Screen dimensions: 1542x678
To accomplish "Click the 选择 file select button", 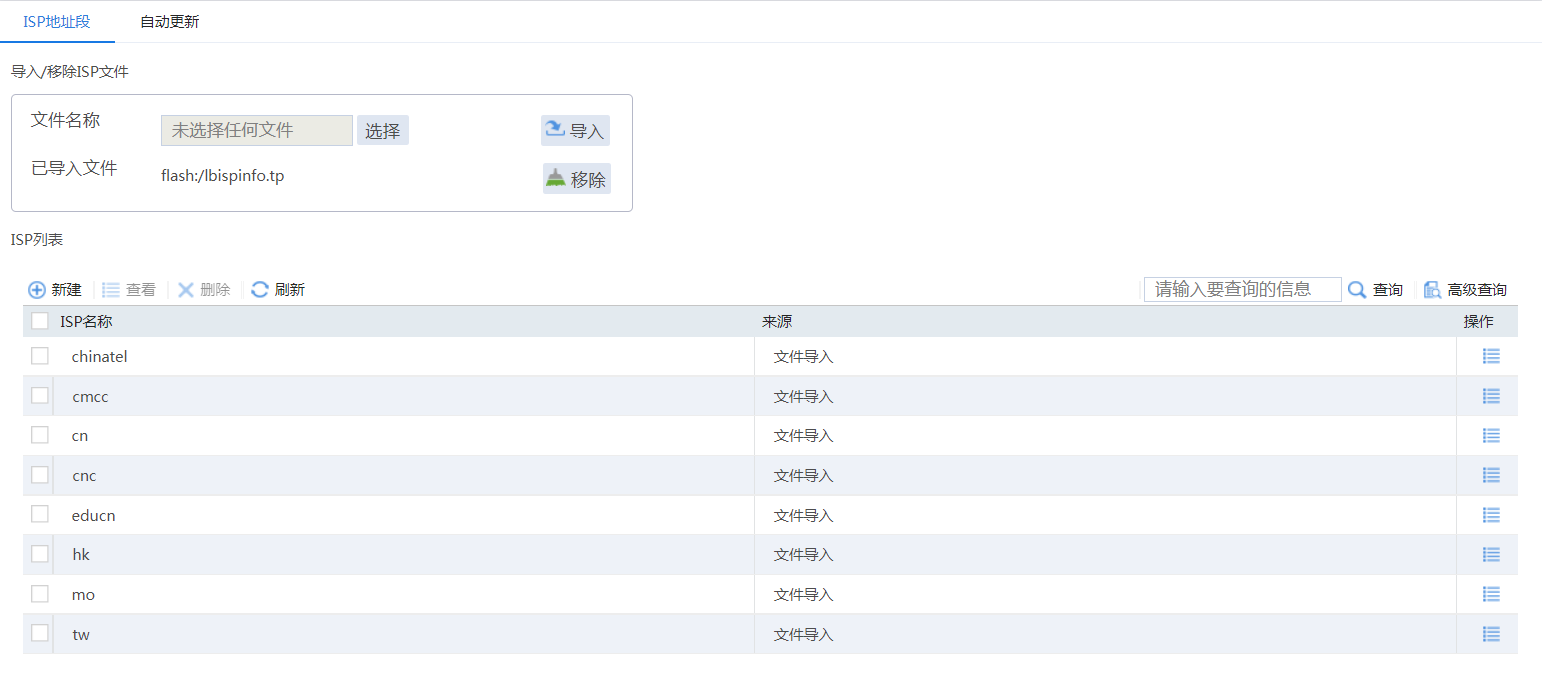I will (x=383, y=131).
